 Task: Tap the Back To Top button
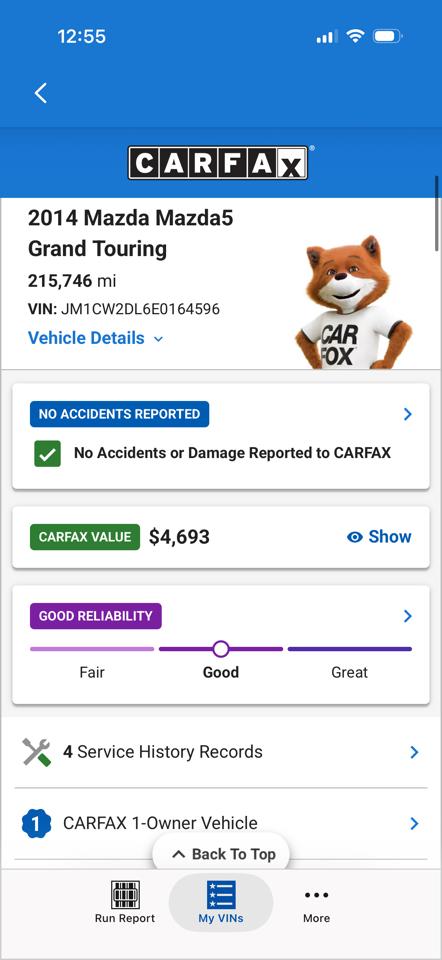pyautogui.click(x=221, y=854)
